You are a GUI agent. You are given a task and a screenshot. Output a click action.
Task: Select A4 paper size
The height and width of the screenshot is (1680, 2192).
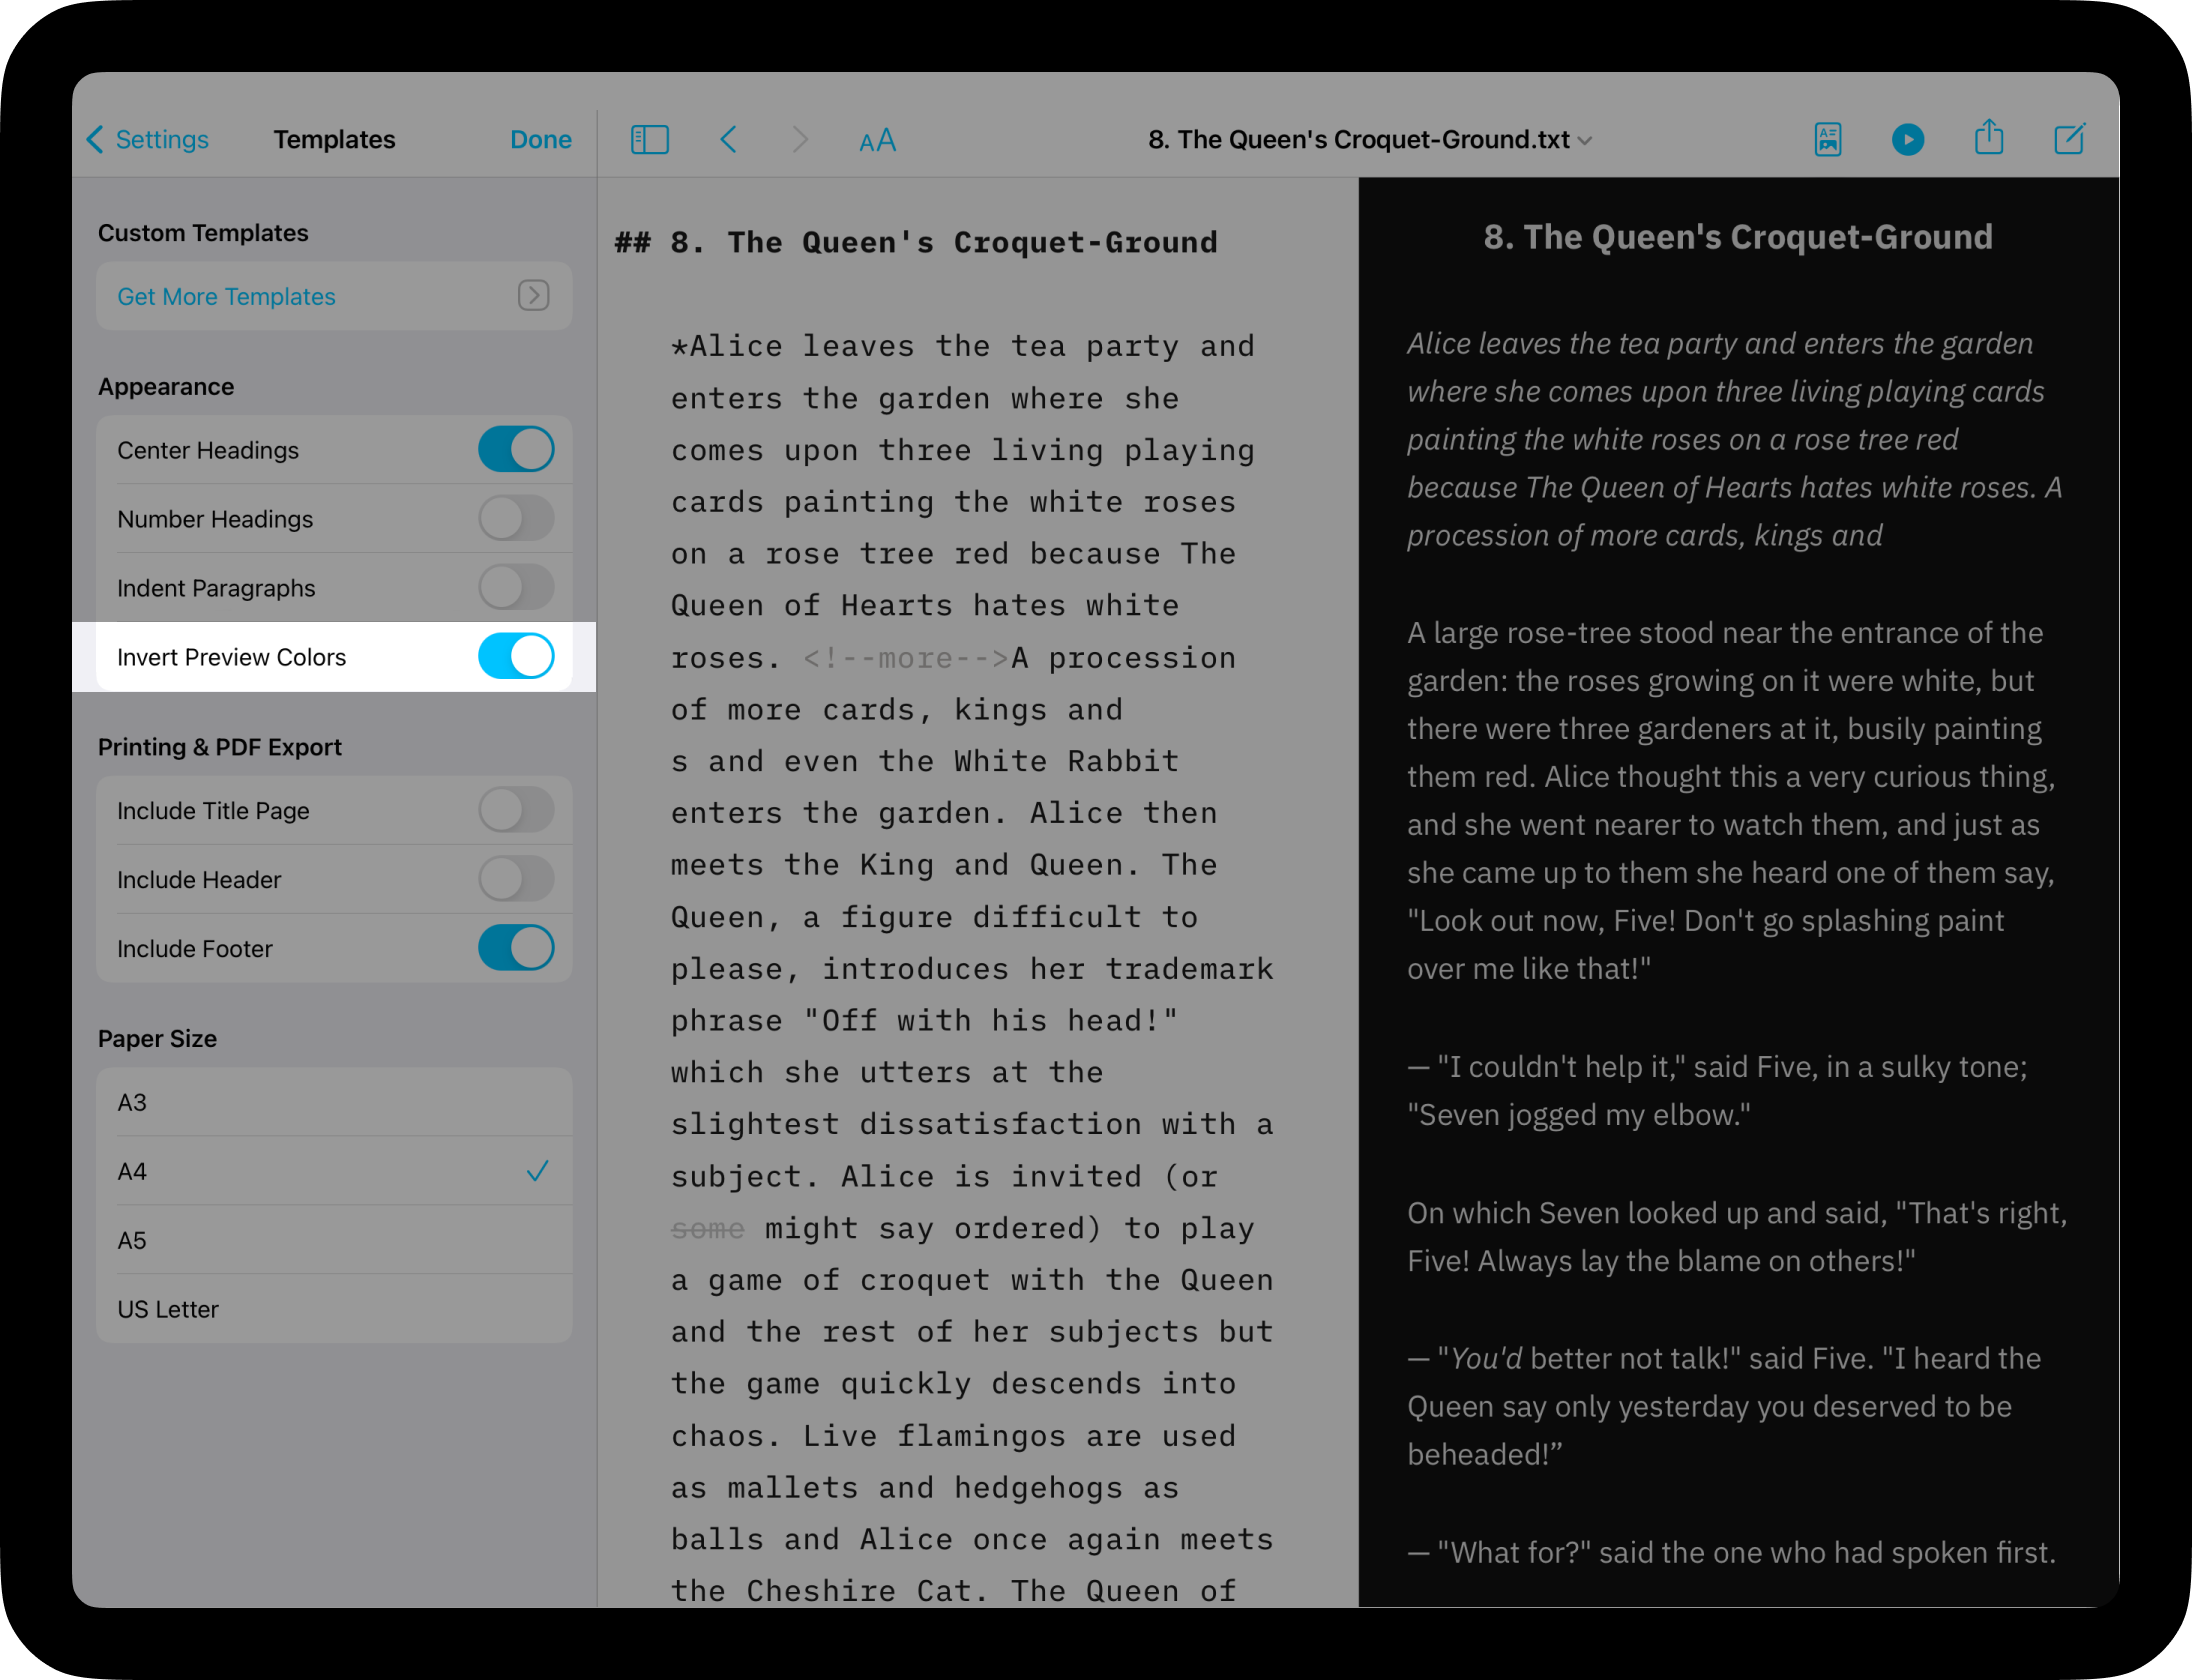[x=334, y=1171]
